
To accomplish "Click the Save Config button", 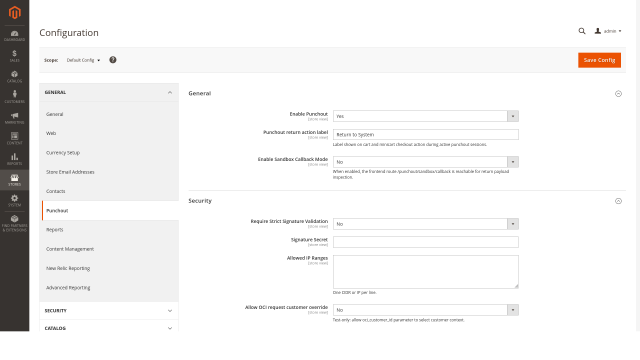I will point(599,60).
